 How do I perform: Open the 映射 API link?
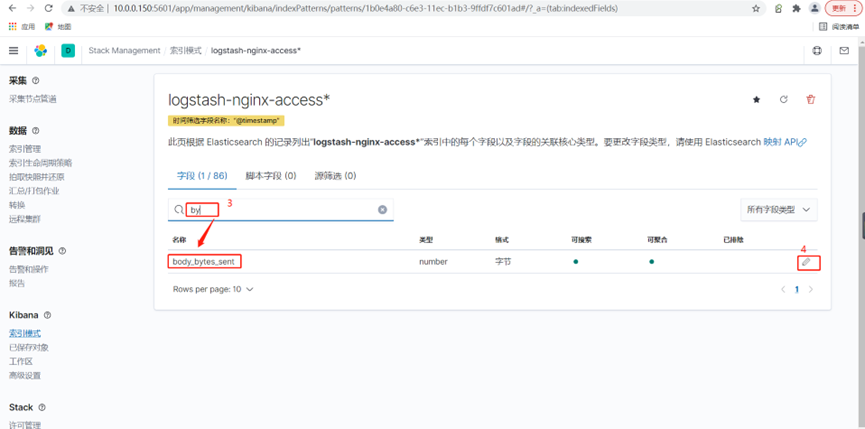tap(785, 142)
